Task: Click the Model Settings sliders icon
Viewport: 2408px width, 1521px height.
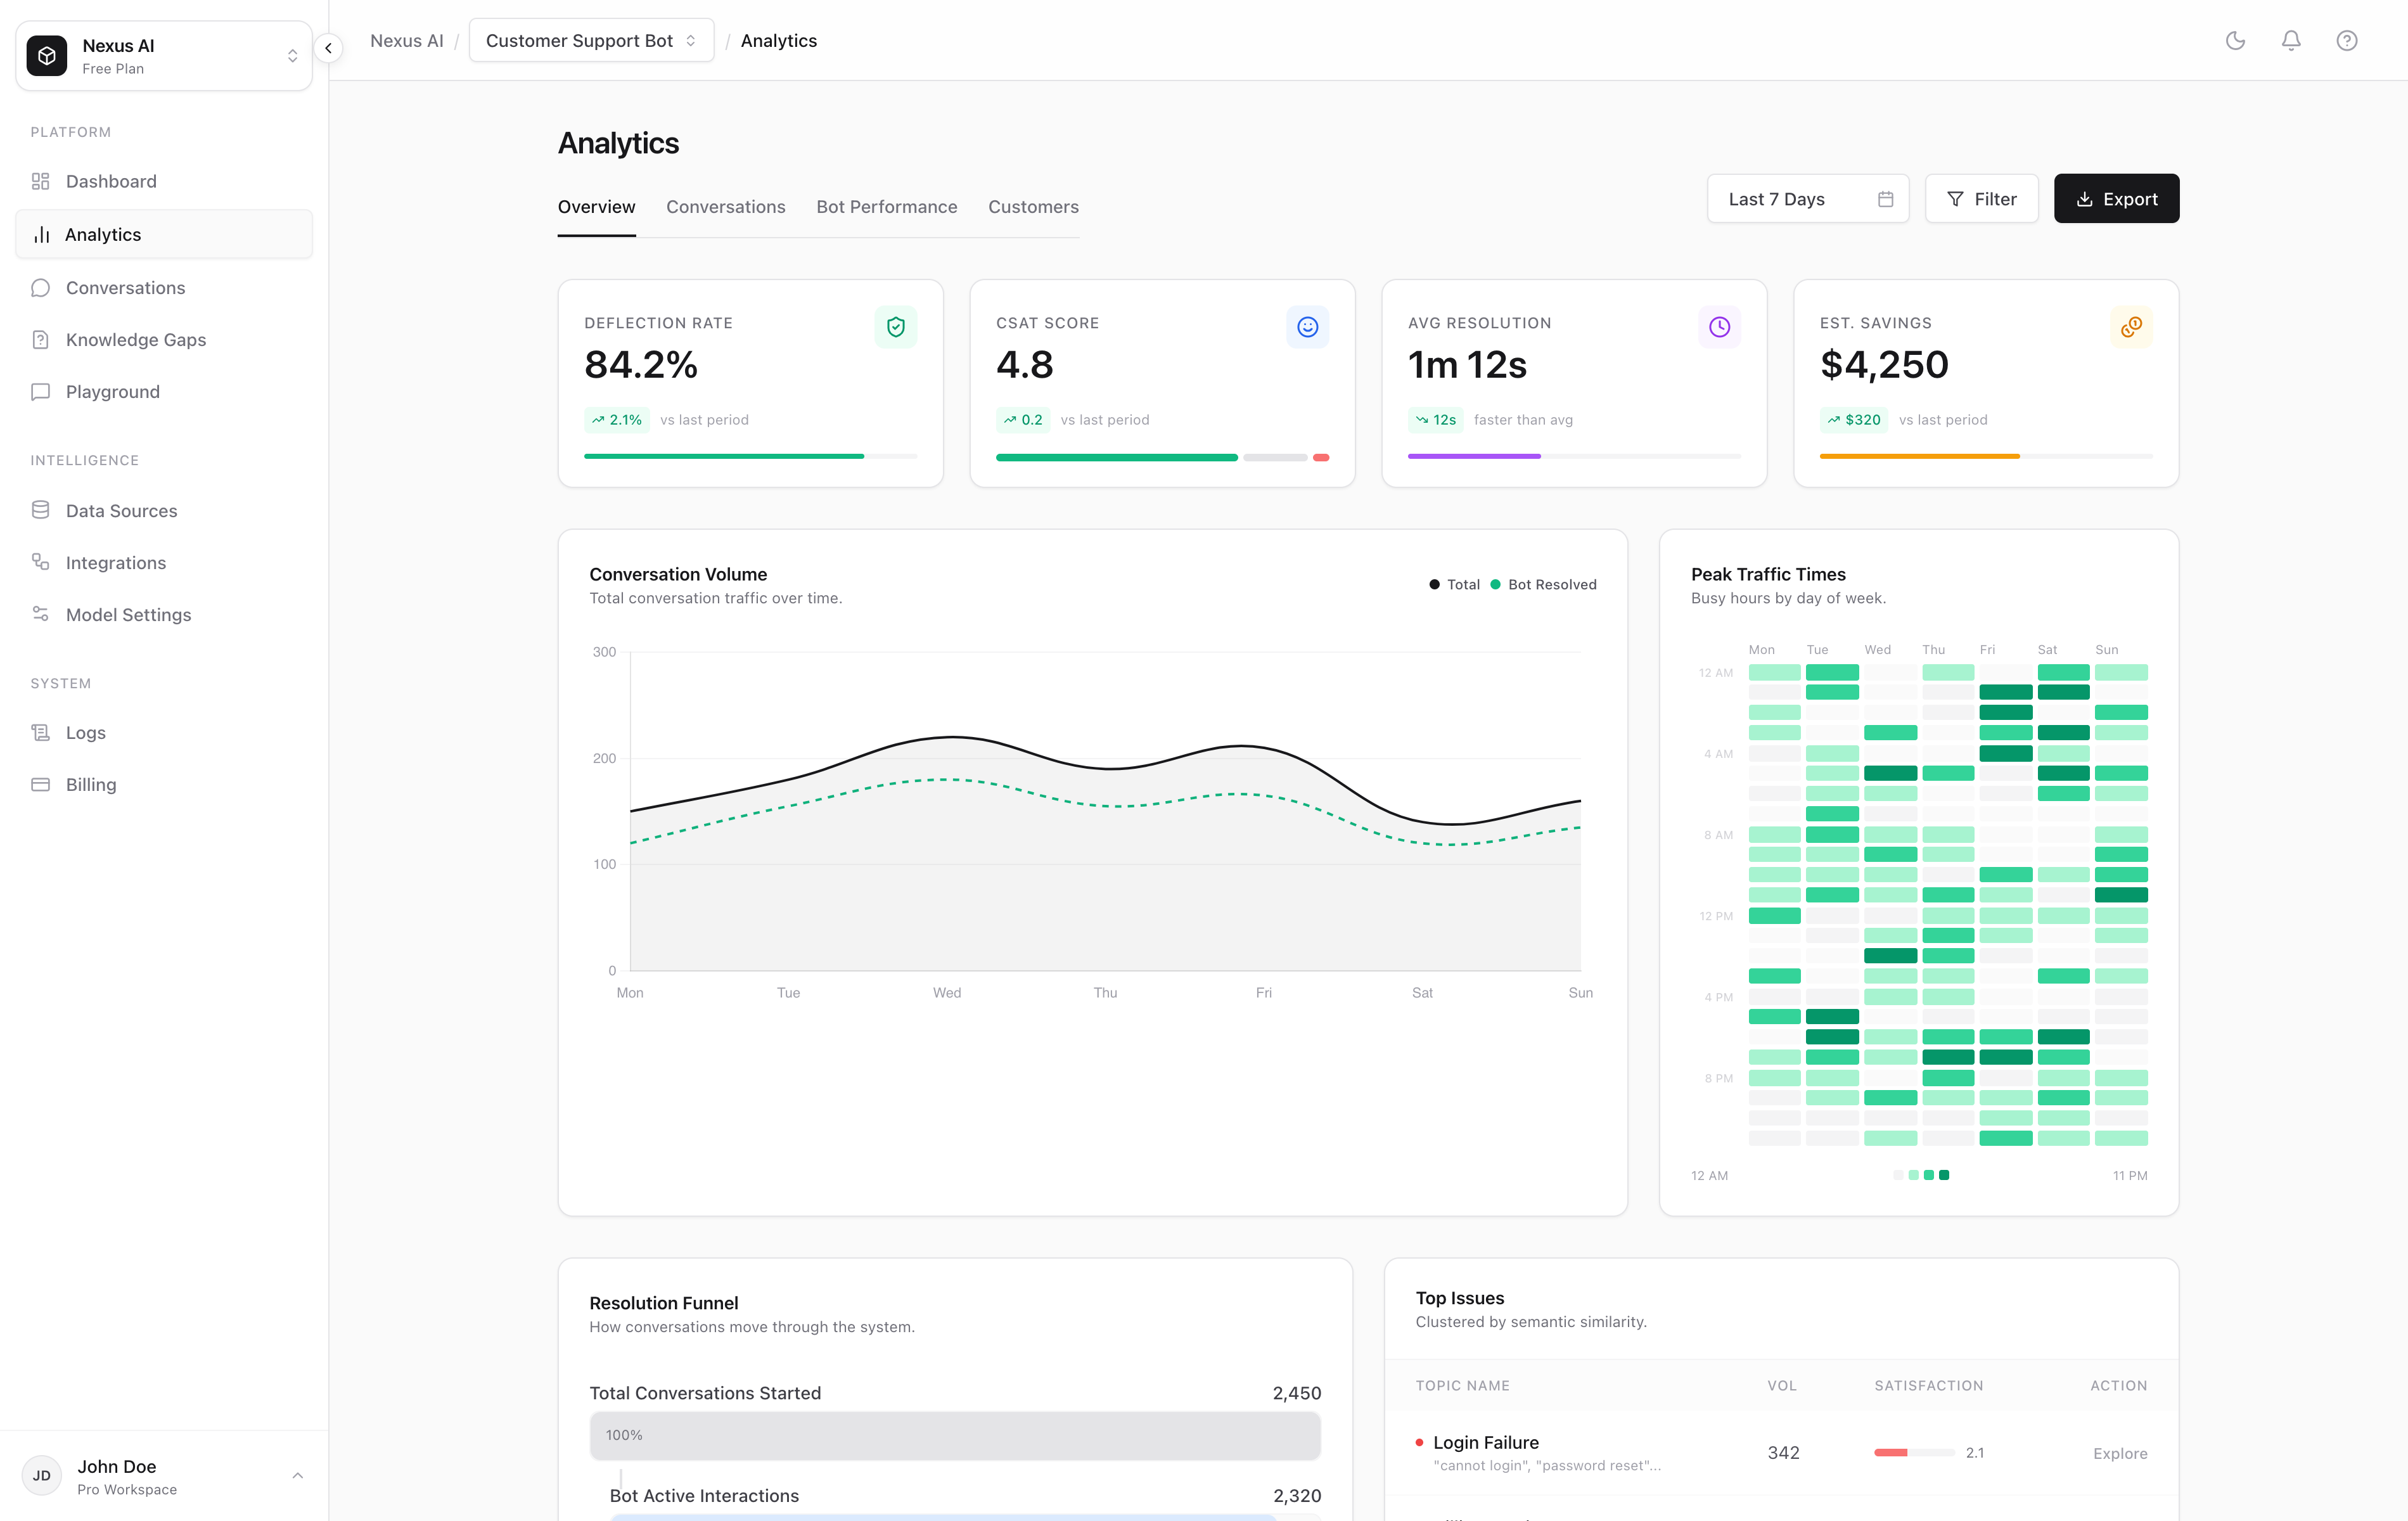Action: (40, 614)
